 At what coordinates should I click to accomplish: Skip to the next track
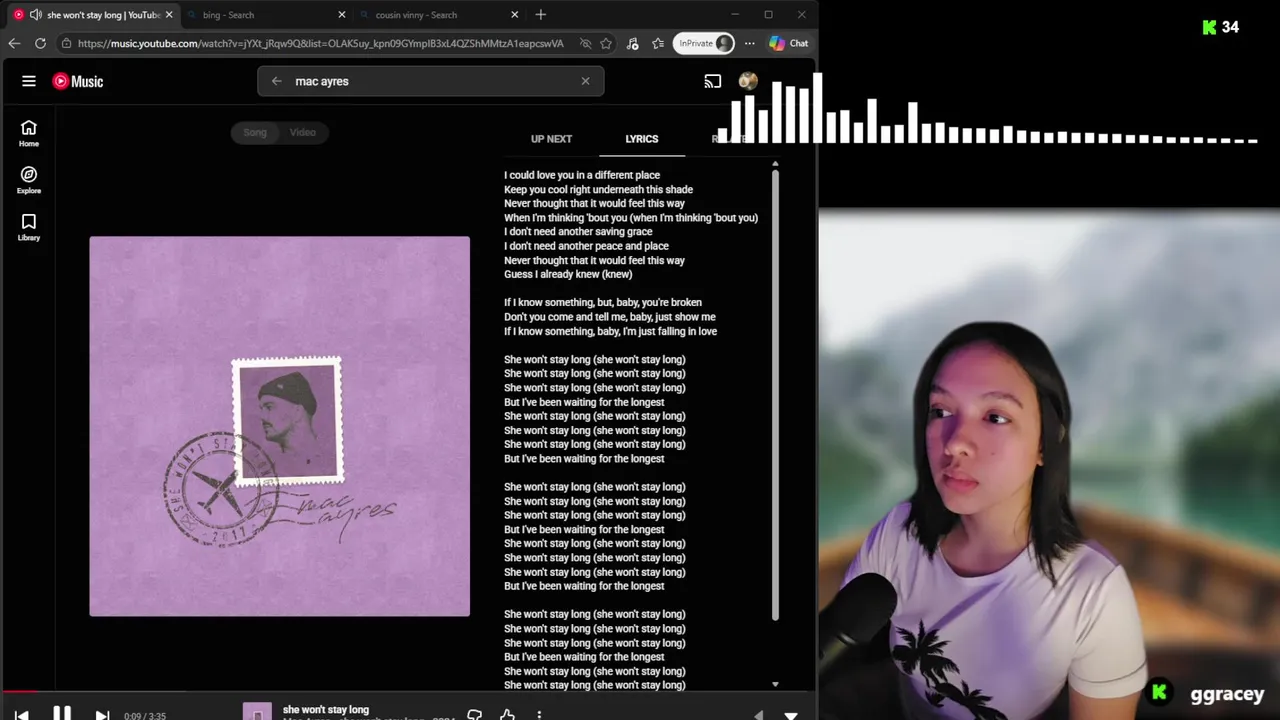(x=101, y=715)
